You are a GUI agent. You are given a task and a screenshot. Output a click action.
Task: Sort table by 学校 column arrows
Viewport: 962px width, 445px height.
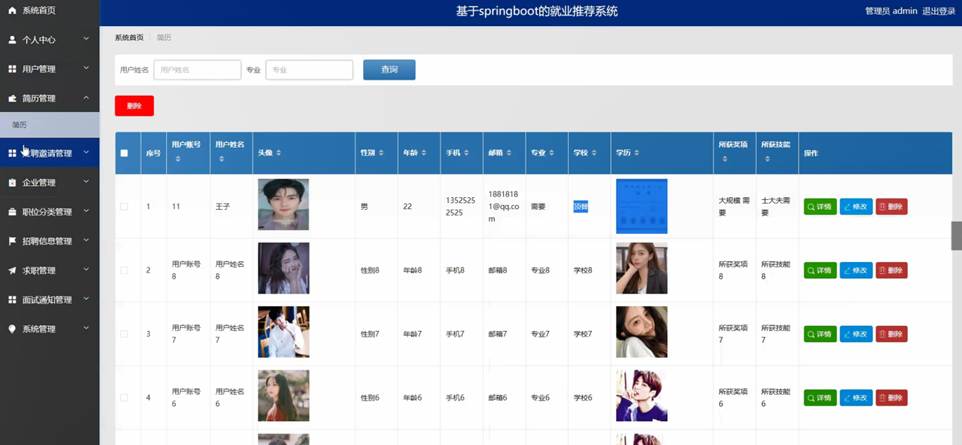click(x=594, y=152)
